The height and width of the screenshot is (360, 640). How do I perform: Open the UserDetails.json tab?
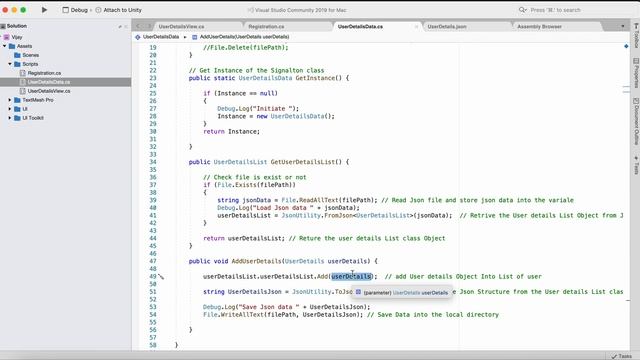[447, 27]
